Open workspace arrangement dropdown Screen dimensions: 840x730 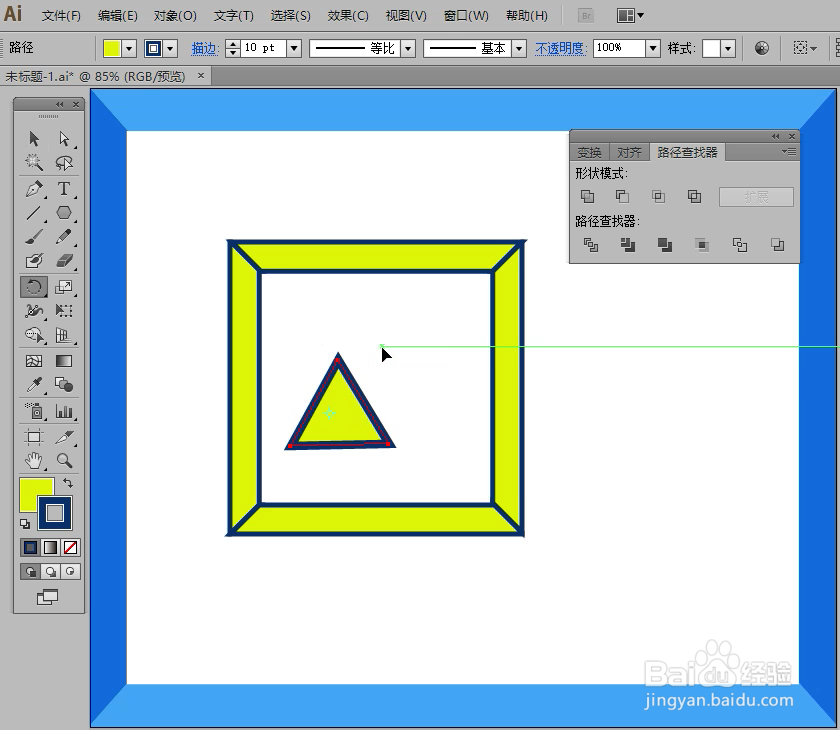630,16
